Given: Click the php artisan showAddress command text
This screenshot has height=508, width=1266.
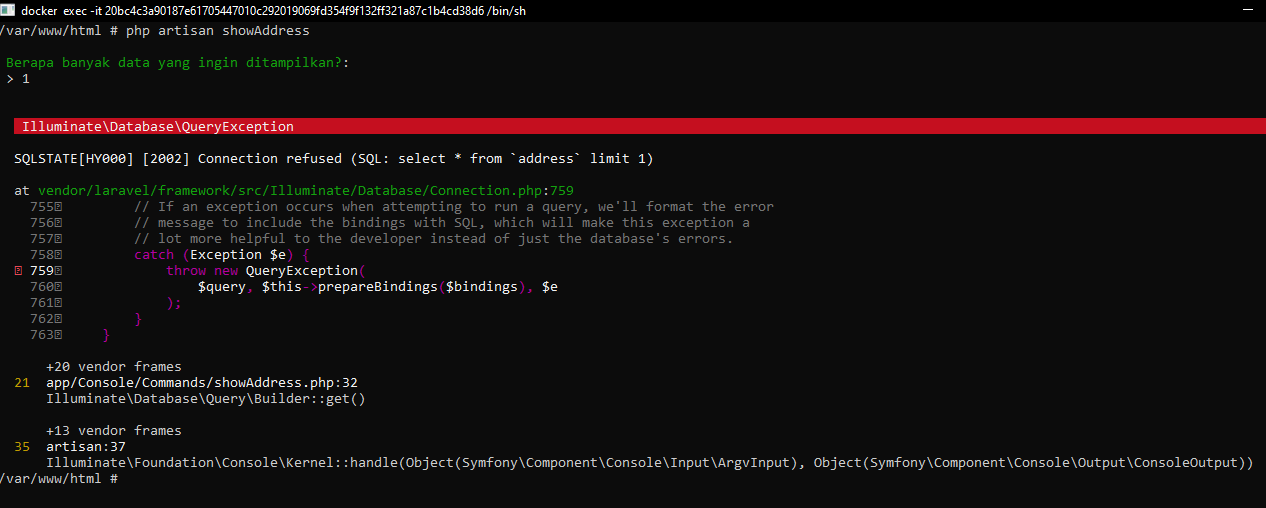Looking at the screenshot, I should pos(218,31).
